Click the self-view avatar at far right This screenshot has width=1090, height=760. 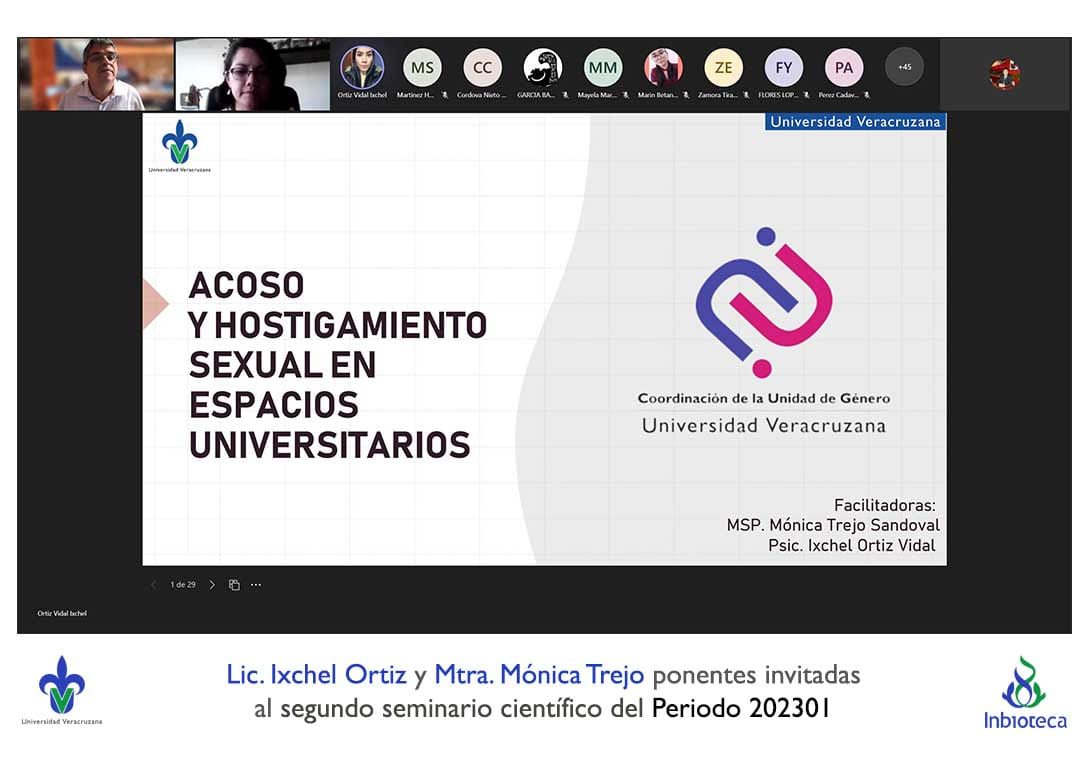click(x=1004, y=74)
